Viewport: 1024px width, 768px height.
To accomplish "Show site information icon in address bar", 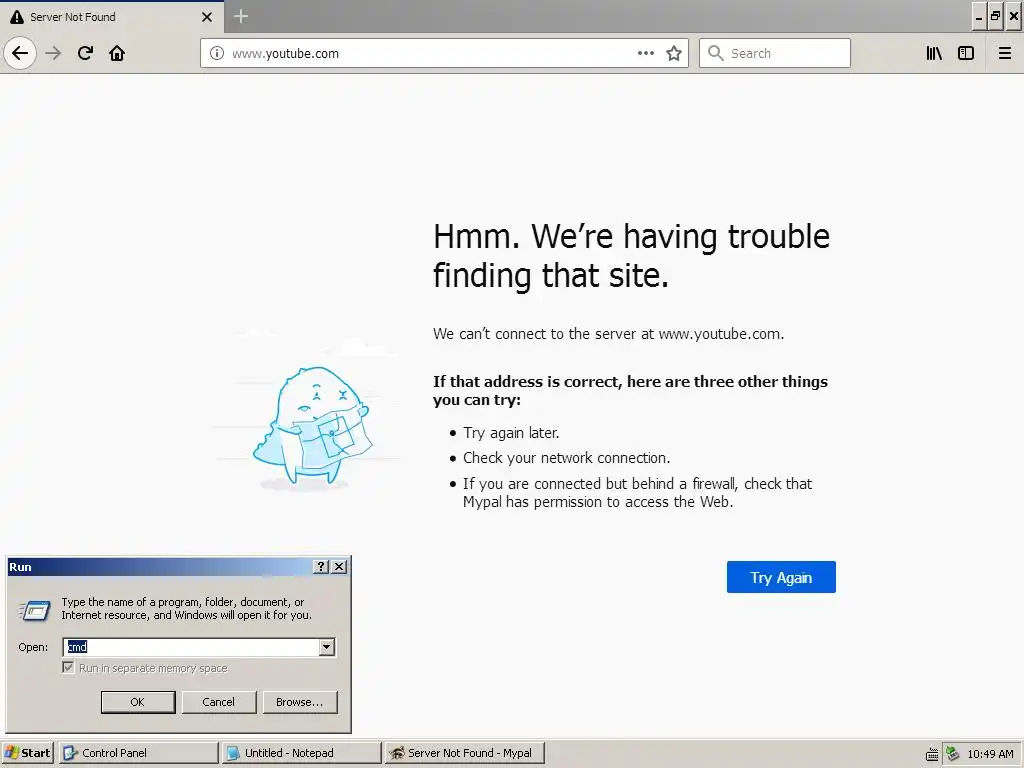I will [x=216, y=53].
